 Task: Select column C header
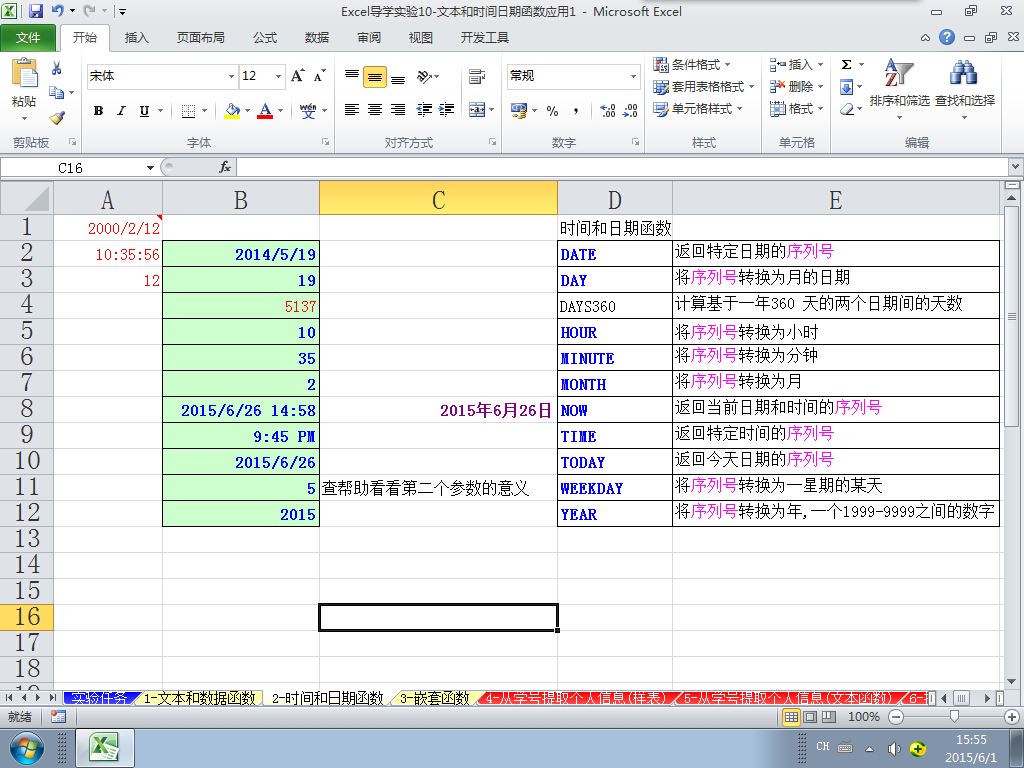(x=438, y=199)
